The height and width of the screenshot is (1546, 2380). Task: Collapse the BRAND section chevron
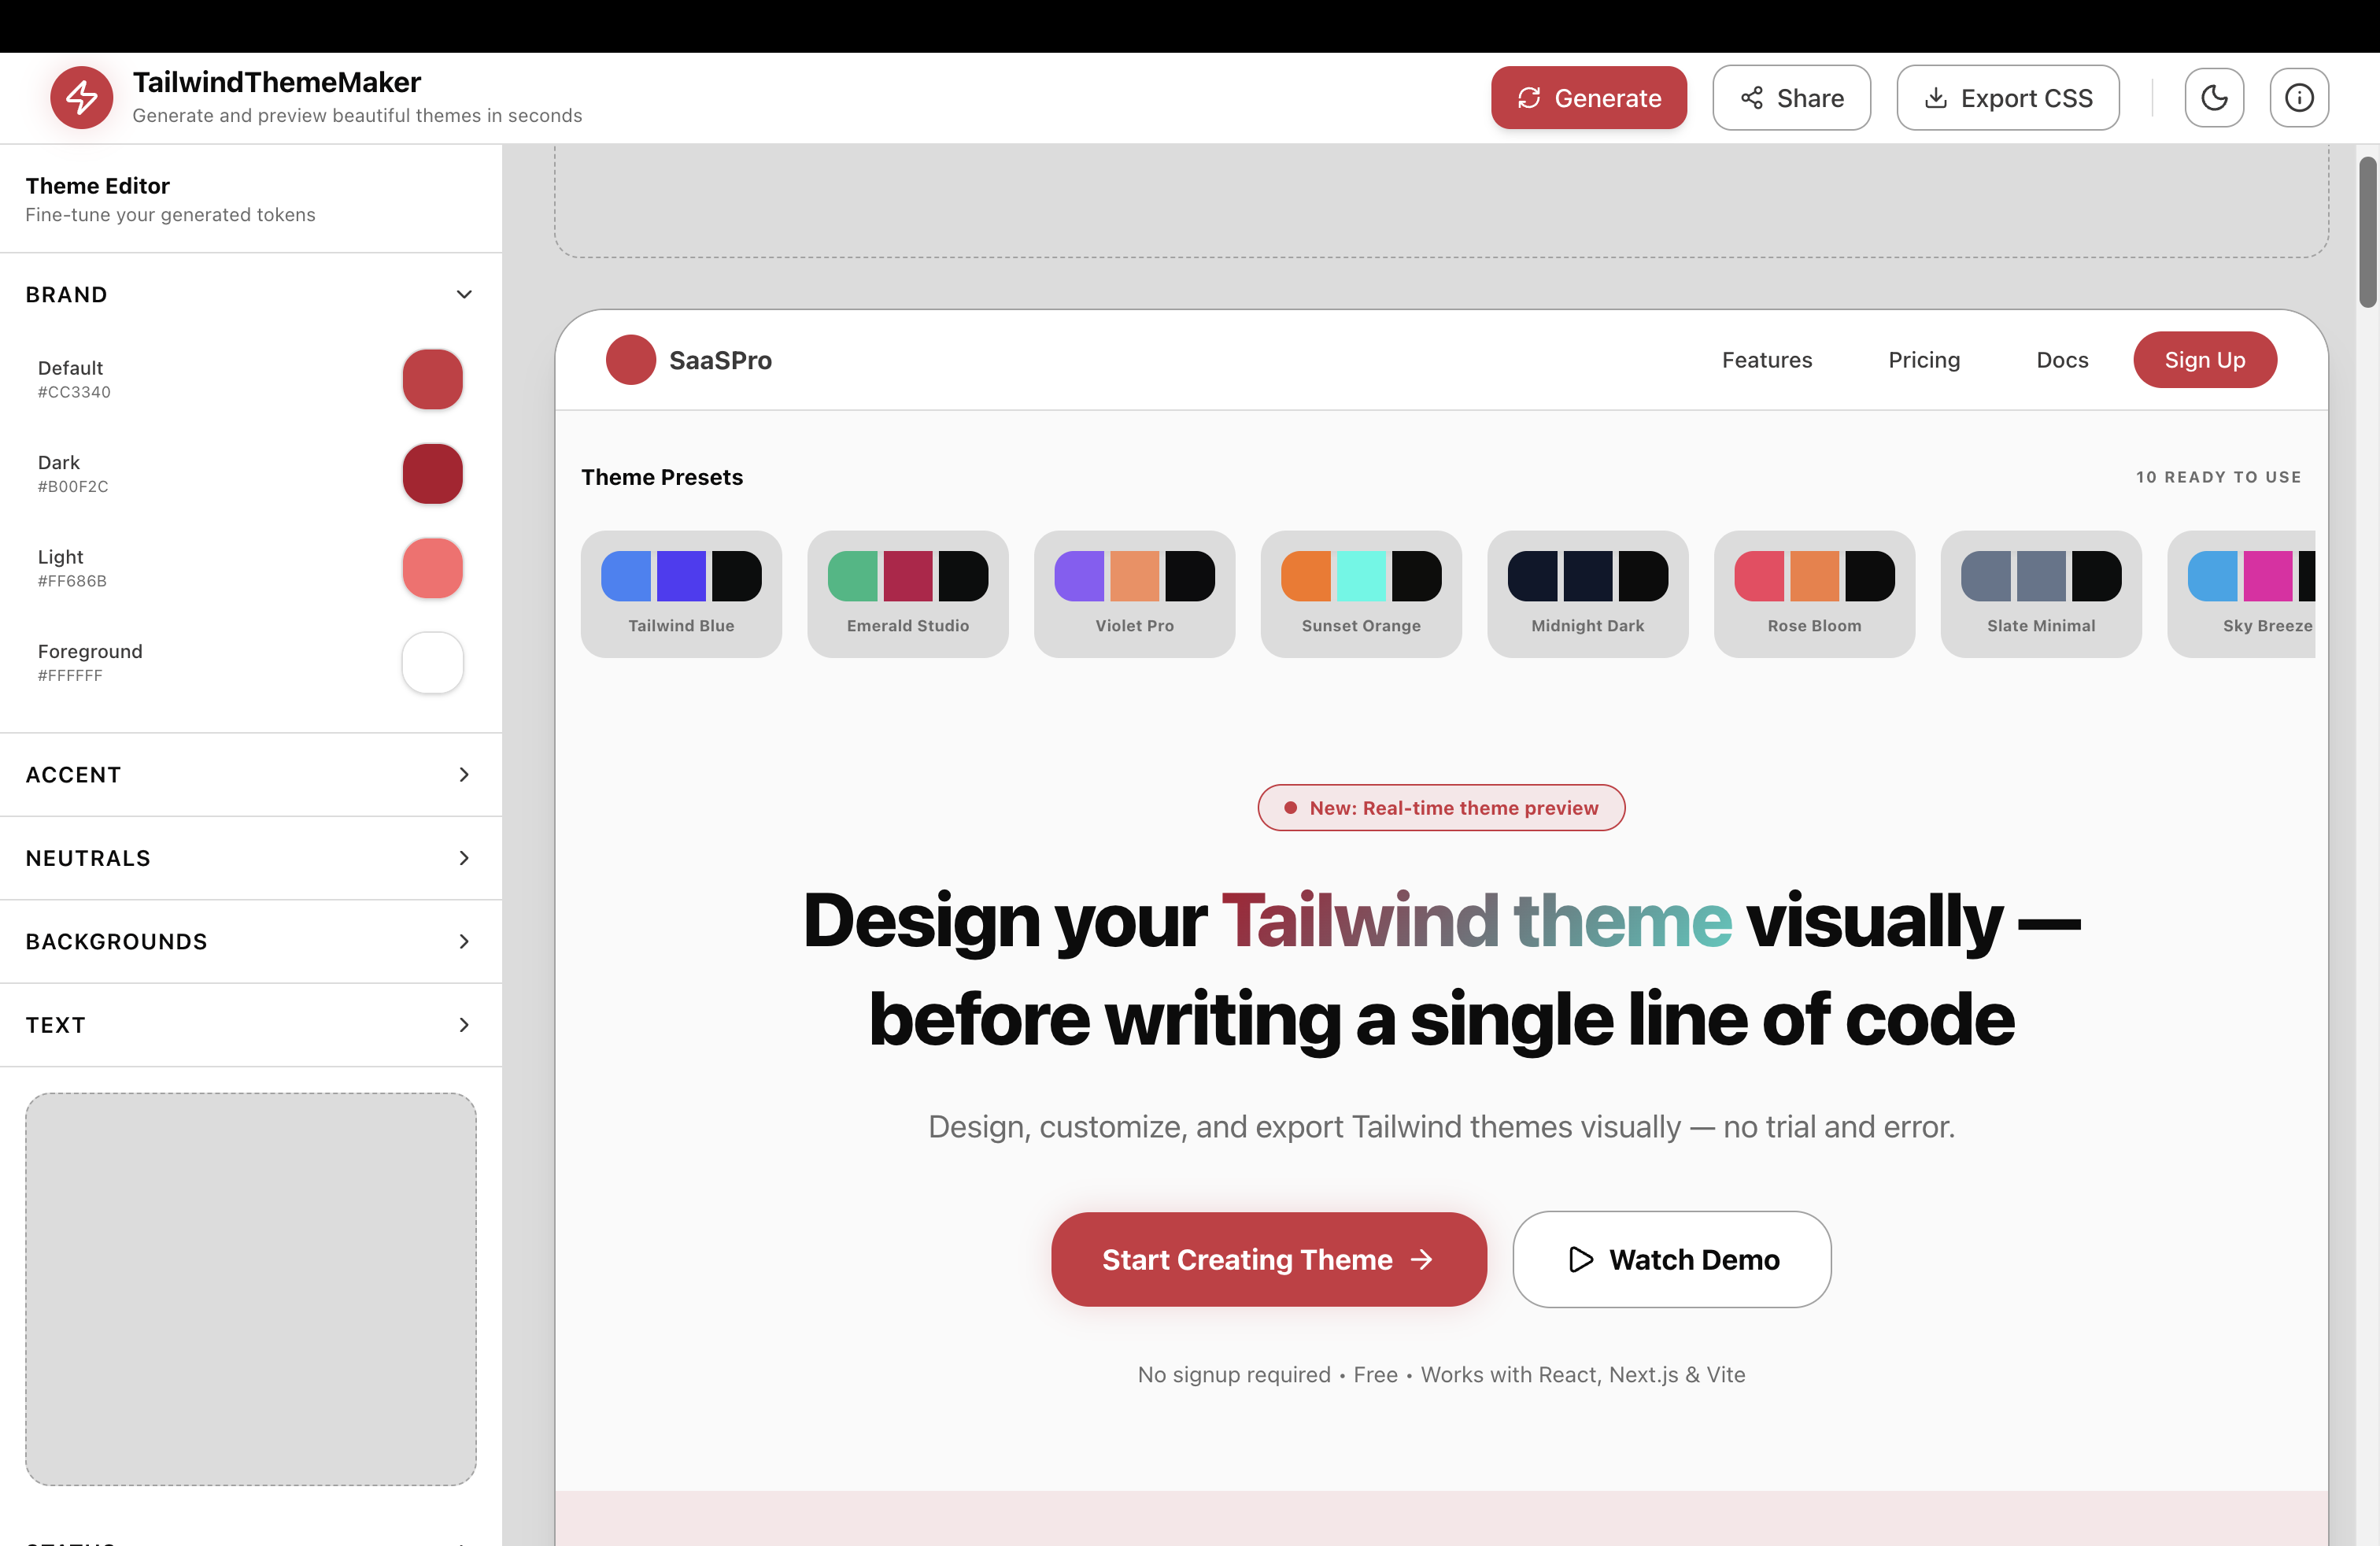(464, 295)
